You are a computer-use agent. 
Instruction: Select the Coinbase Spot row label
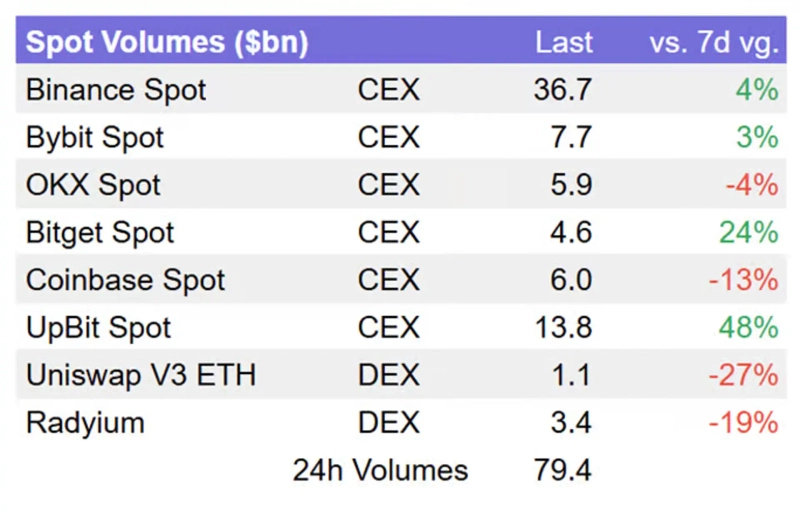click(125, 280)
